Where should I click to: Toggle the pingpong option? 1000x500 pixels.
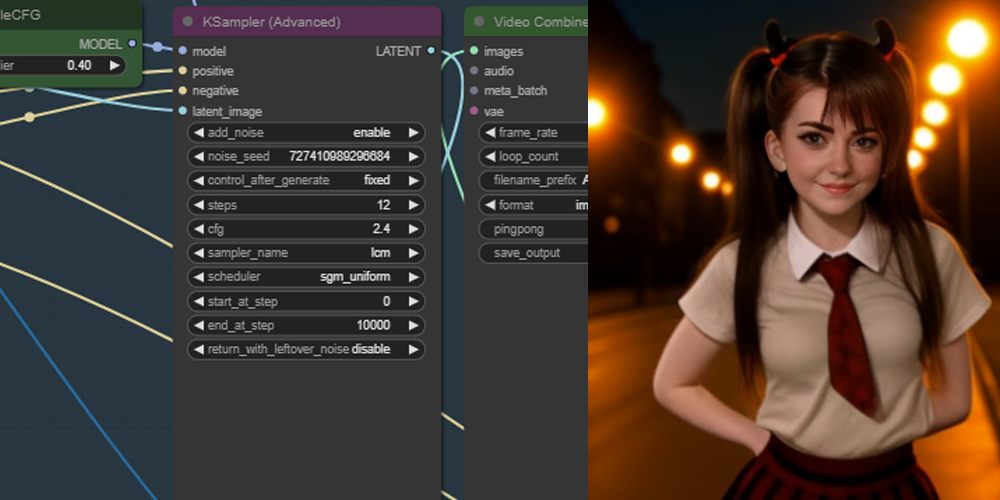click(x=533, y=229)
